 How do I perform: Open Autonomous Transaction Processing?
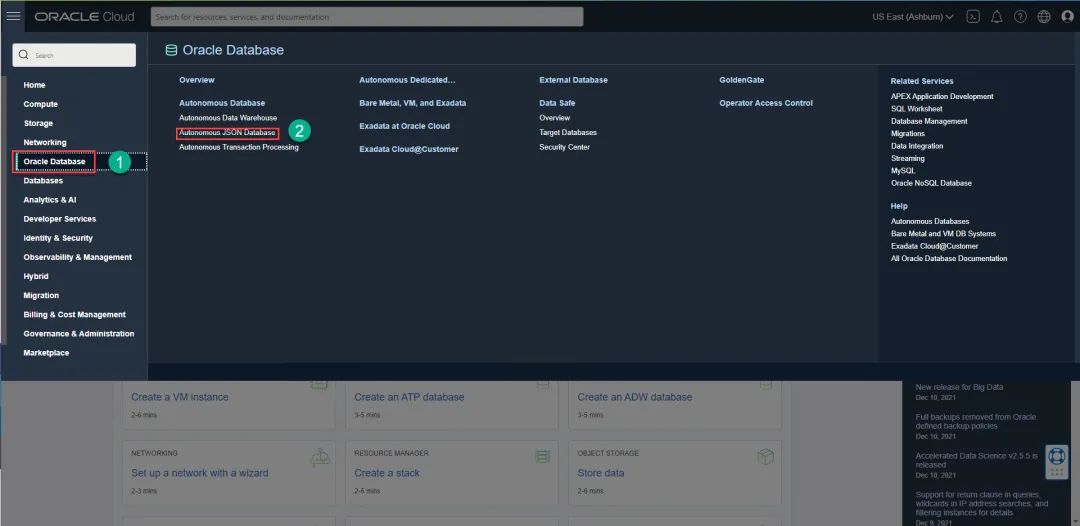click(x=239, y=147)
